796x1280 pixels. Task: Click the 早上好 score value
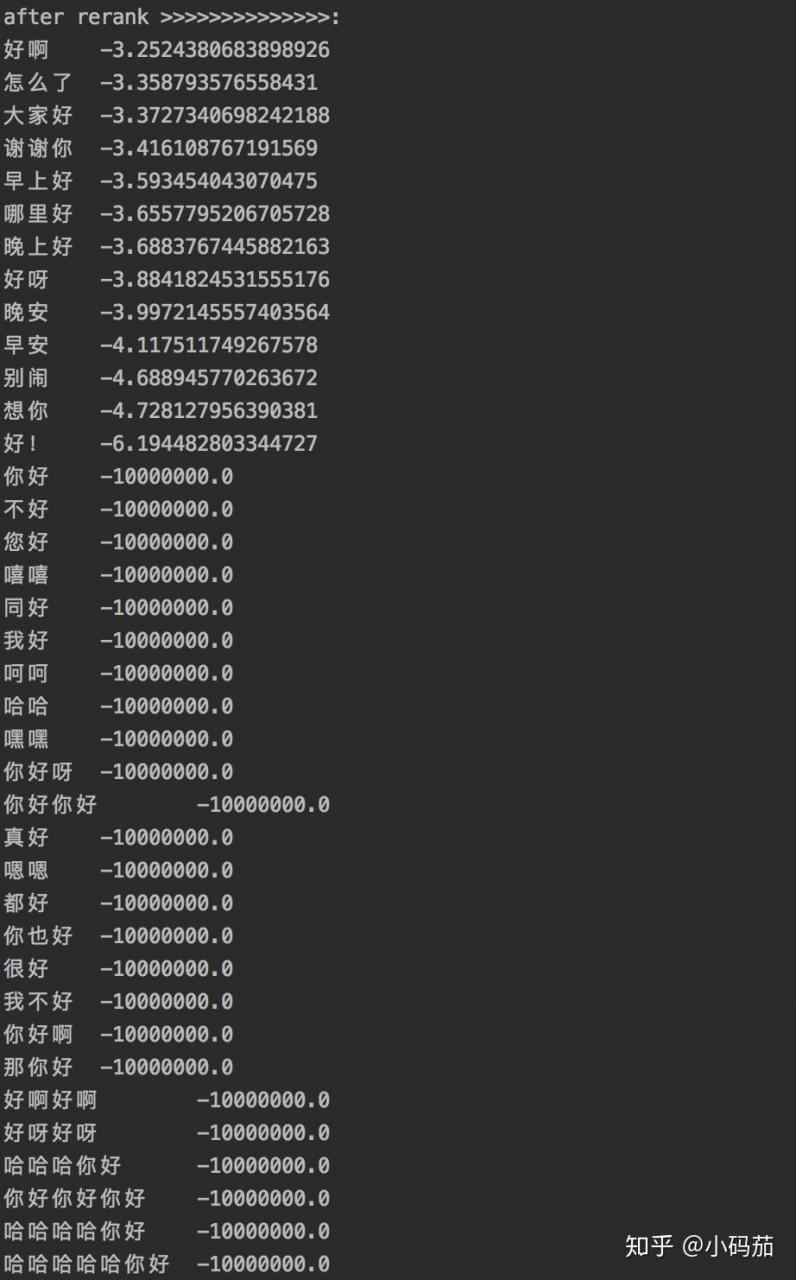[208, 181]
